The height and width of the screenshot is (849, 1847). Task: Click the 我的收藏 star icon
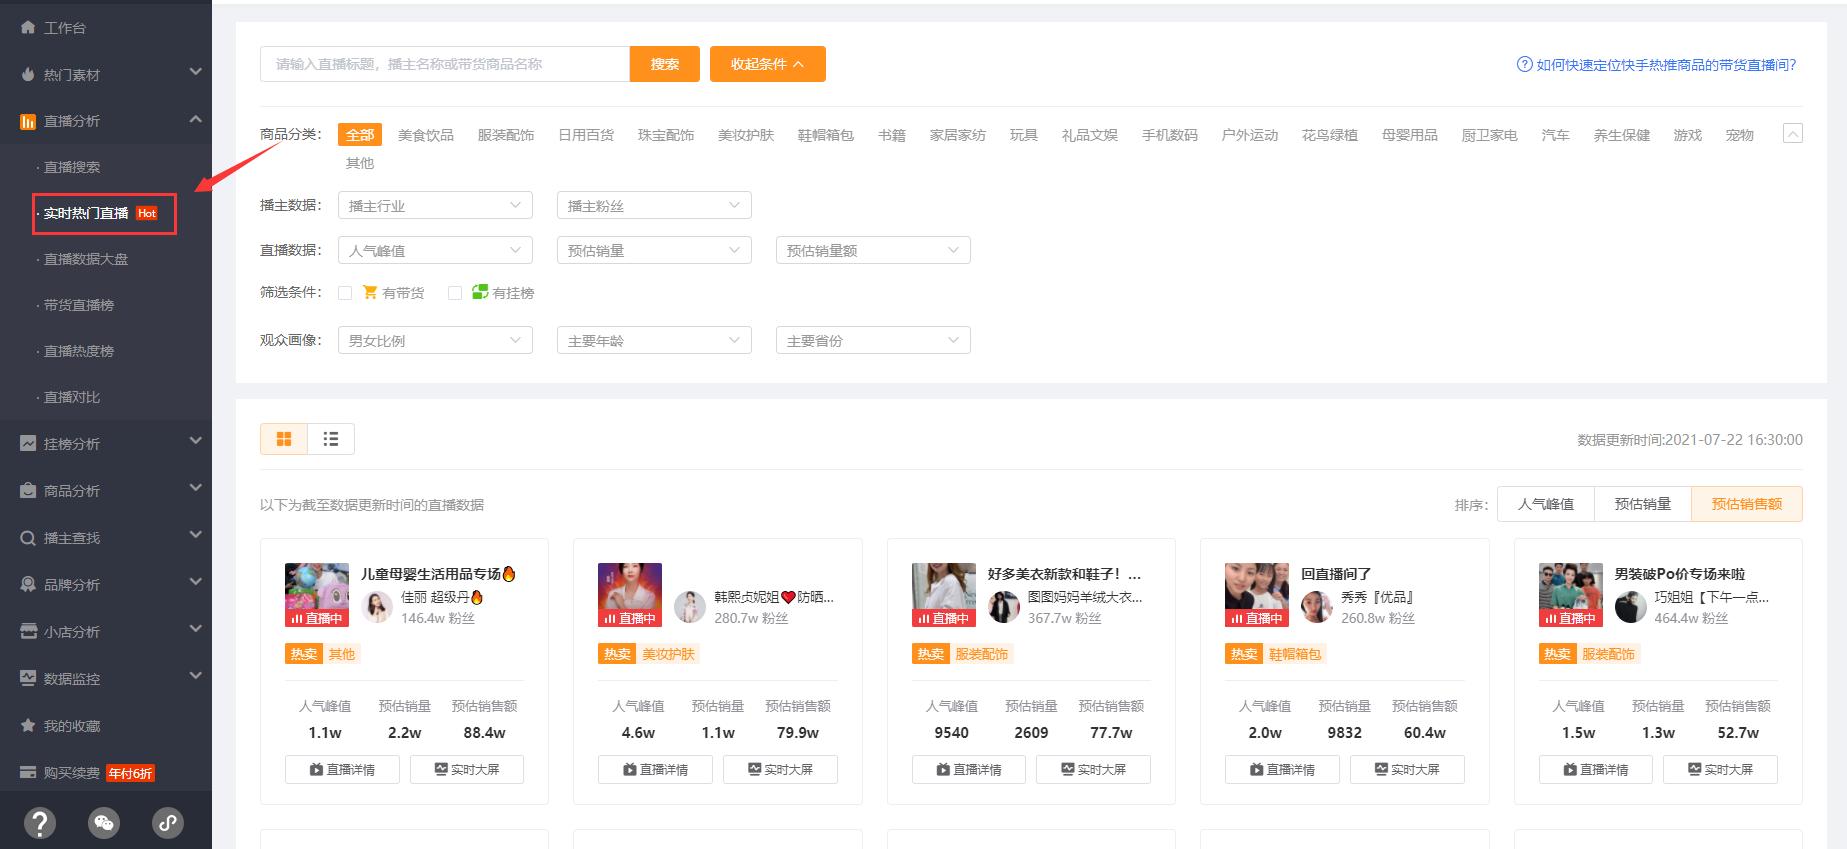pos(28,725)
